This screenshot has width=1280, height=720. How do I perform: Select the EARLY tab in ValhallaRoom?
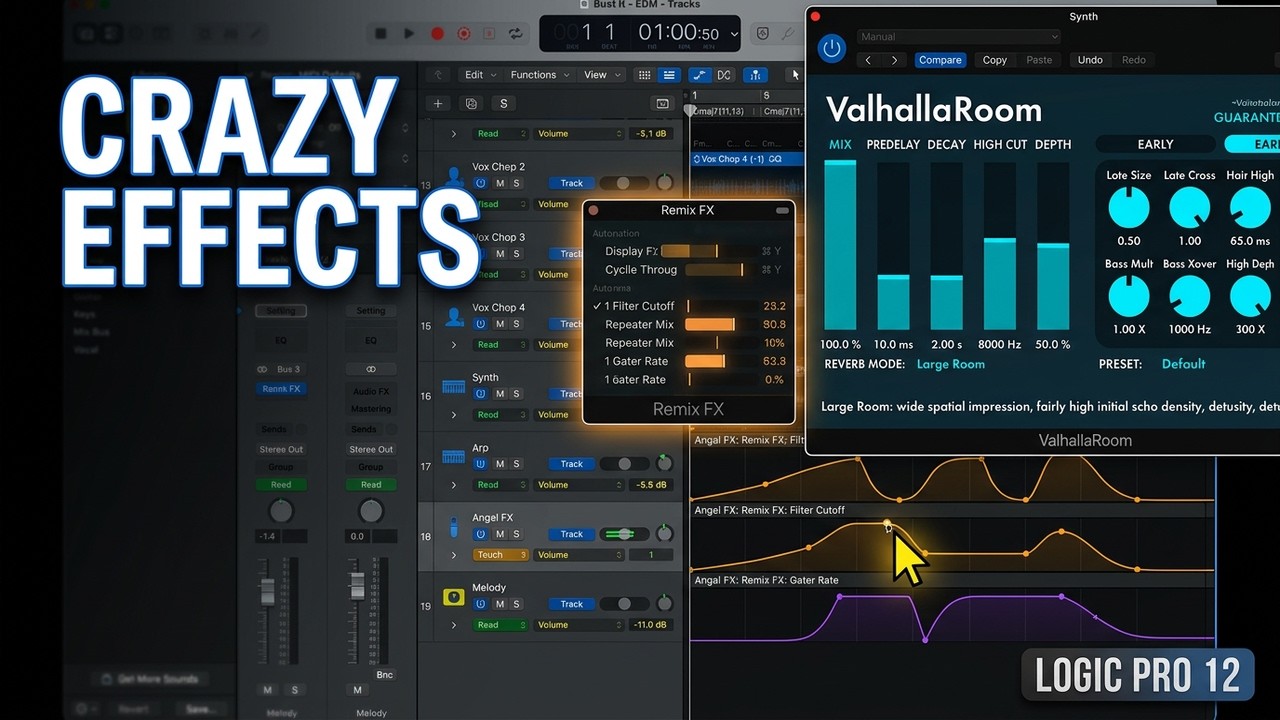[1155, 144]
